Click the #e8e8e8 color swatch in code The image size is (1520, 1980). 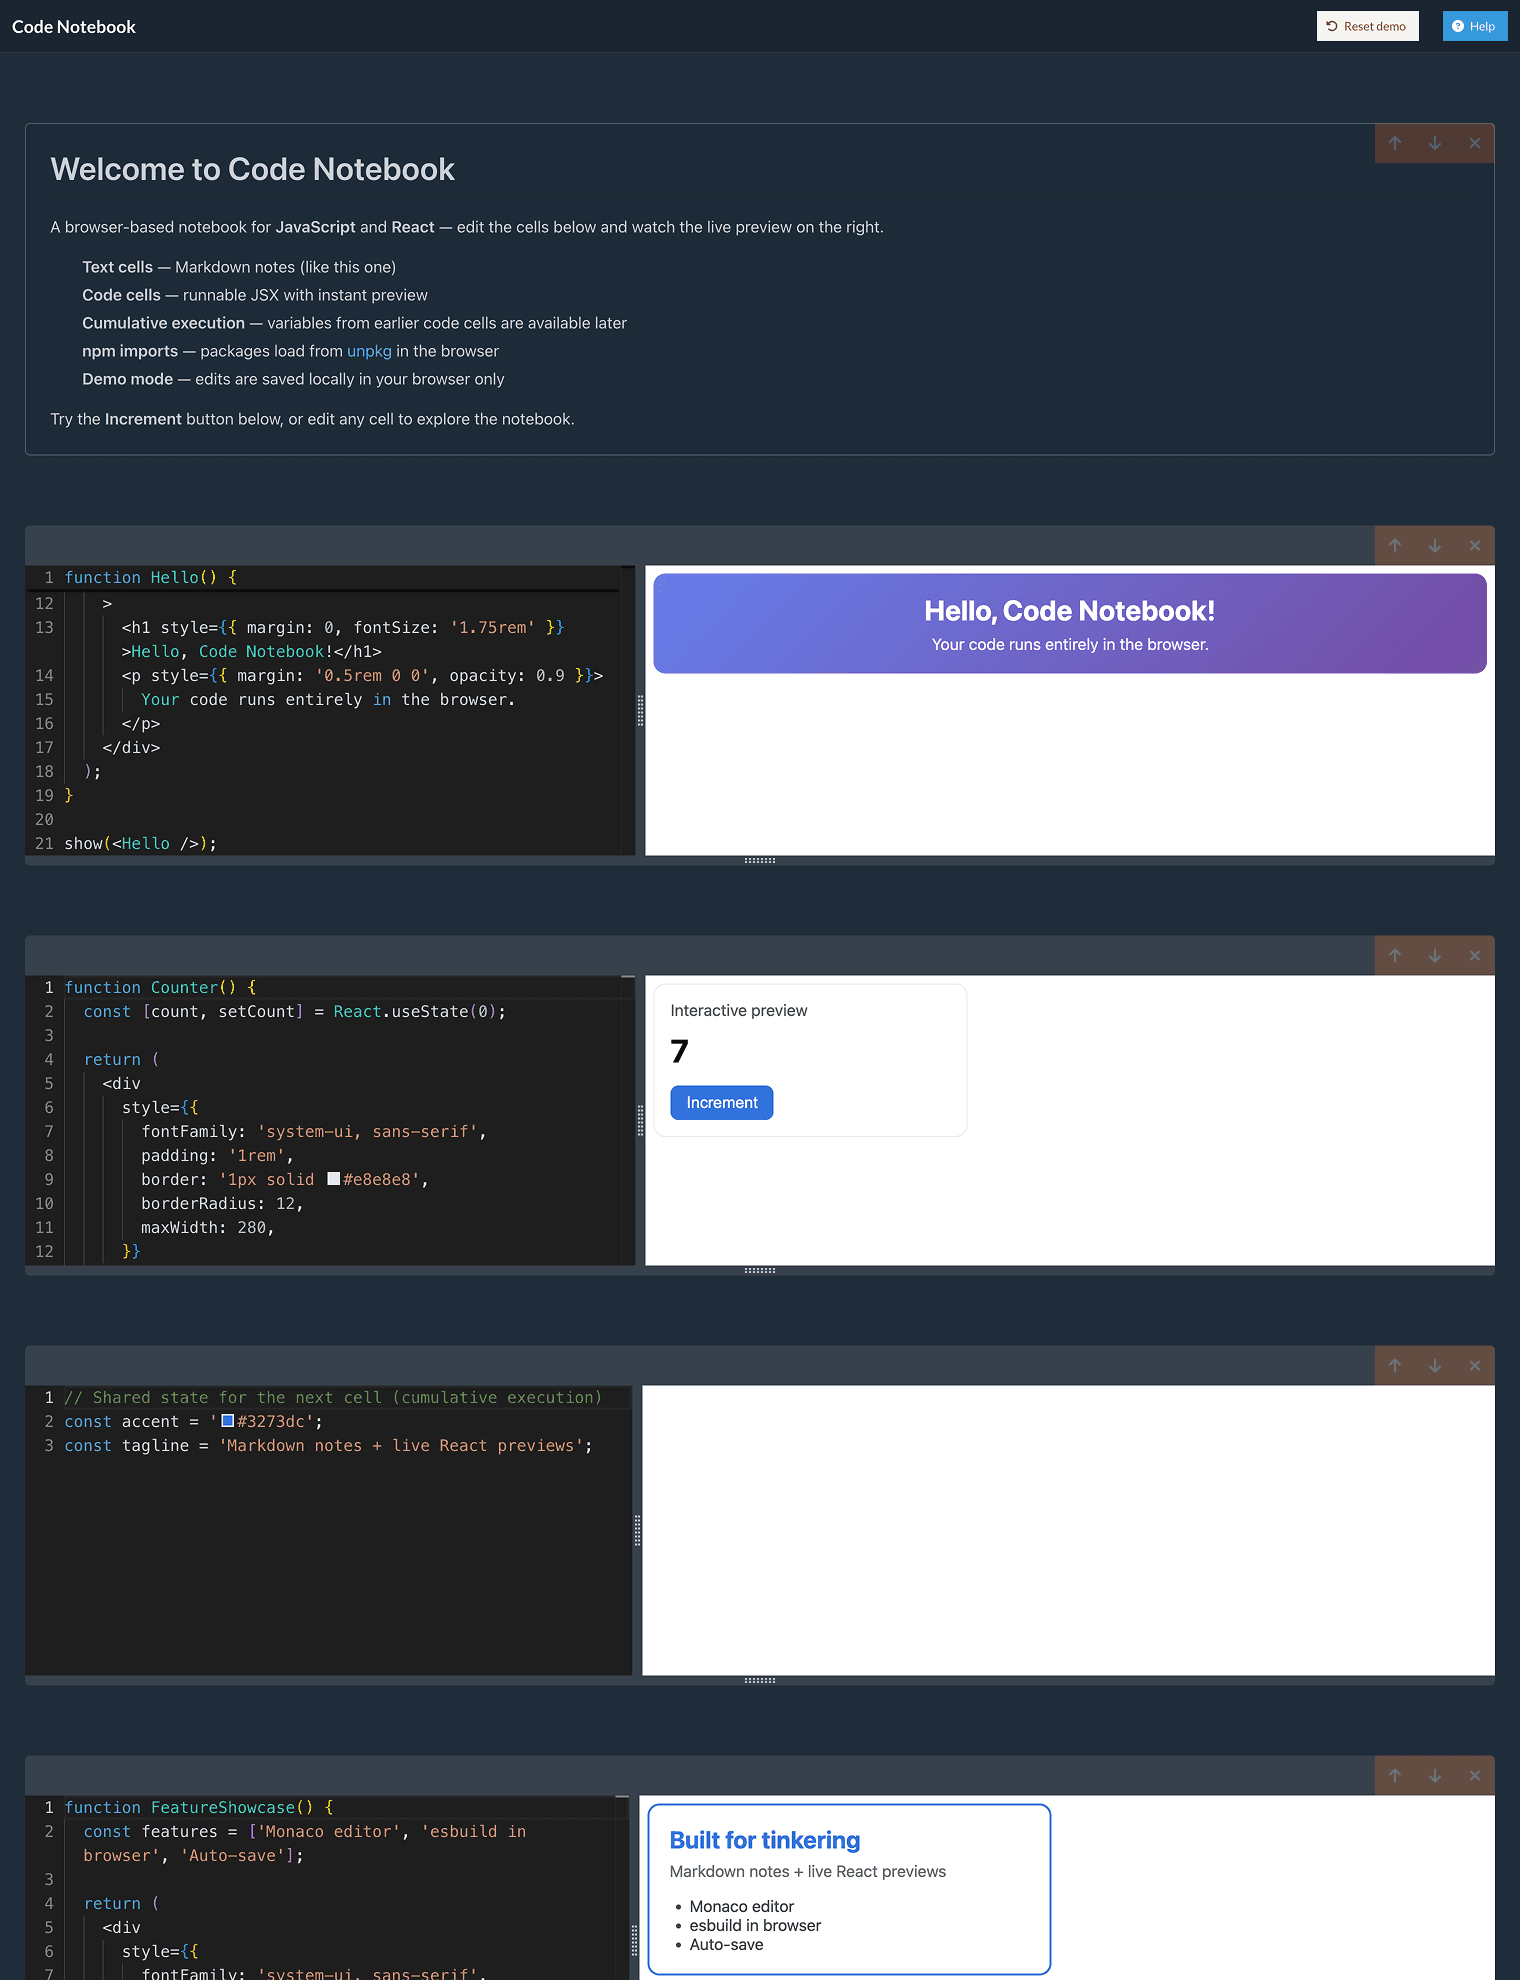[x=334, y=1179]
